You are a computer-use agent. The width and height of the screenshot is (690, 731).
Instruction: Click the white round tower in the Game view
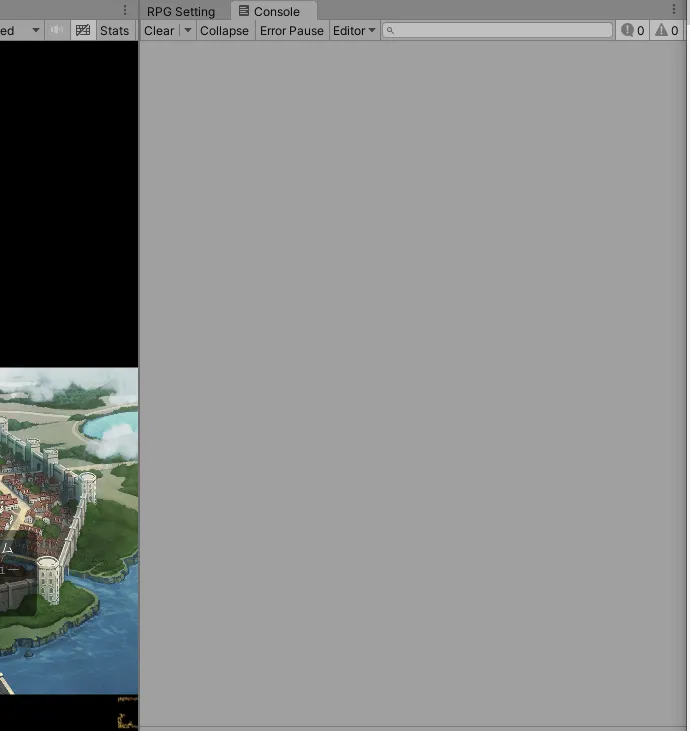point(49,579)
